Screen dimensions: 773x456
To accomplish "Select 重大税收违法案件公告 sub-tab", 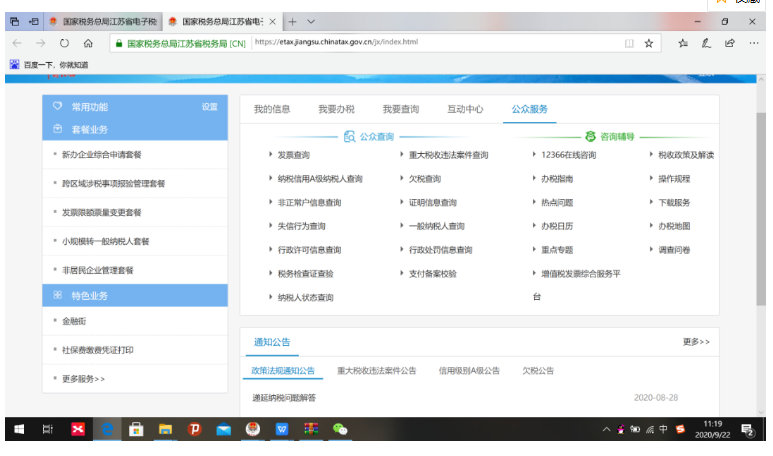I will pos(377,371).
